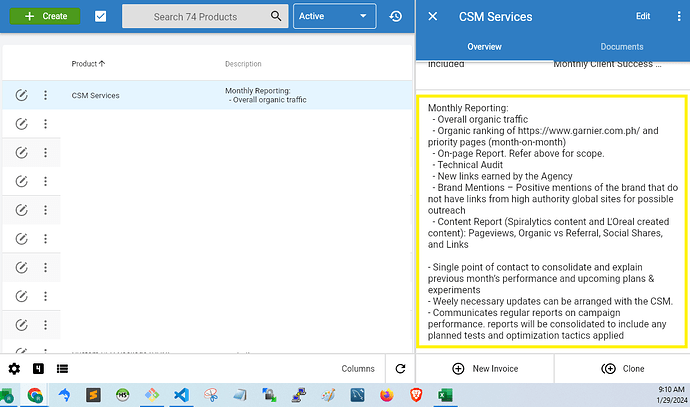Click Edit in CSM Services panel
This screenshot has width=690, height=407.
pyautogui.click(x=642, y=16)
